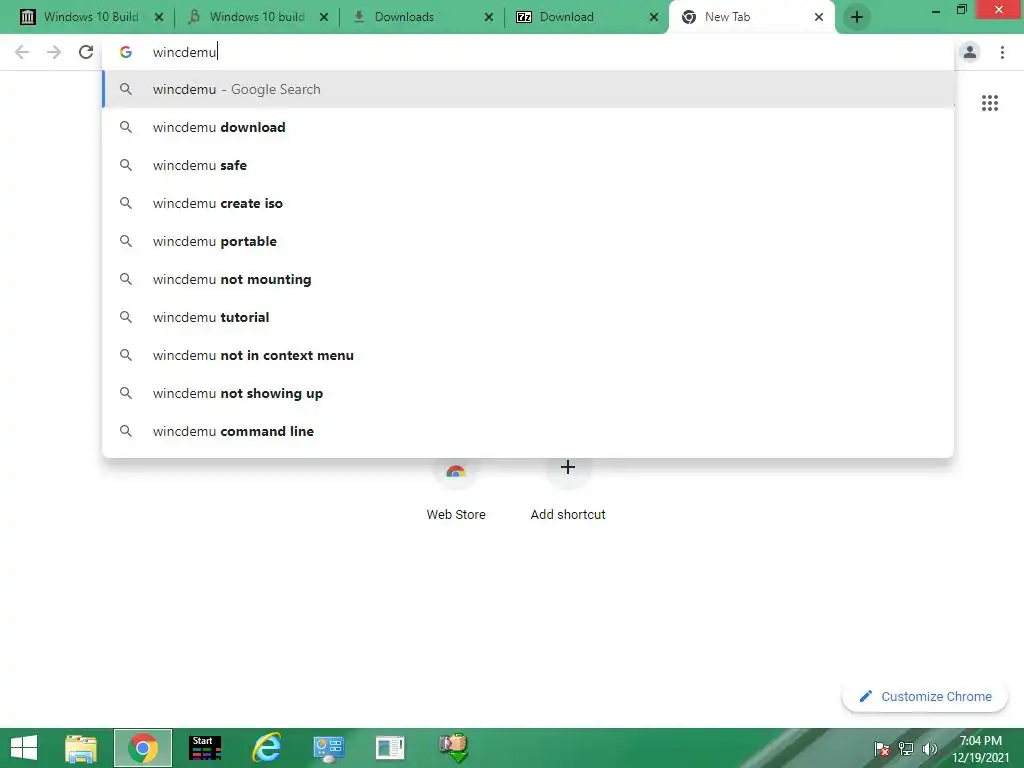Choose the wincdemu create iso suggestion
This screenshot has width=1024, height=768.
pos(528,203)
